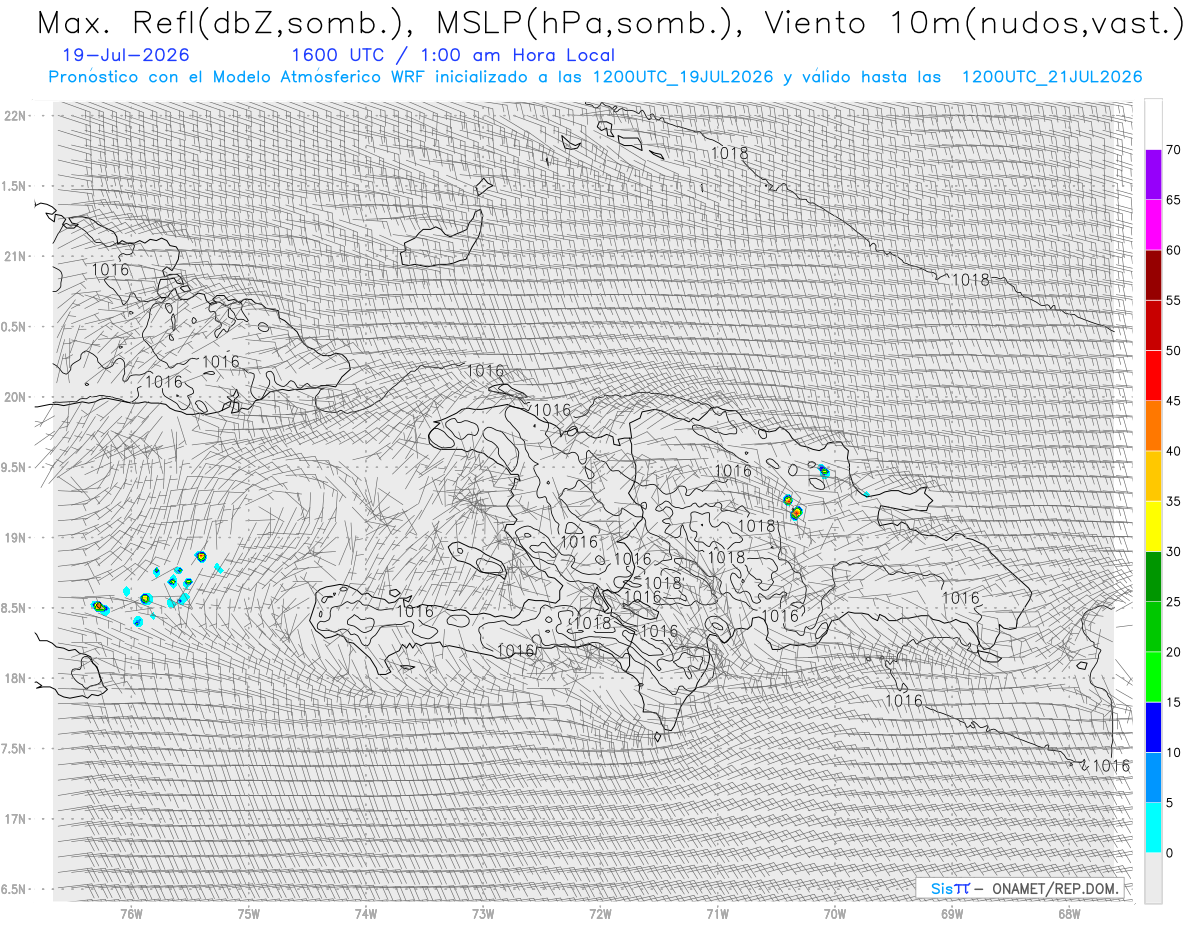Click the longitude axis label "70W"
1200x927 pixels.
(x=835, y=913)
